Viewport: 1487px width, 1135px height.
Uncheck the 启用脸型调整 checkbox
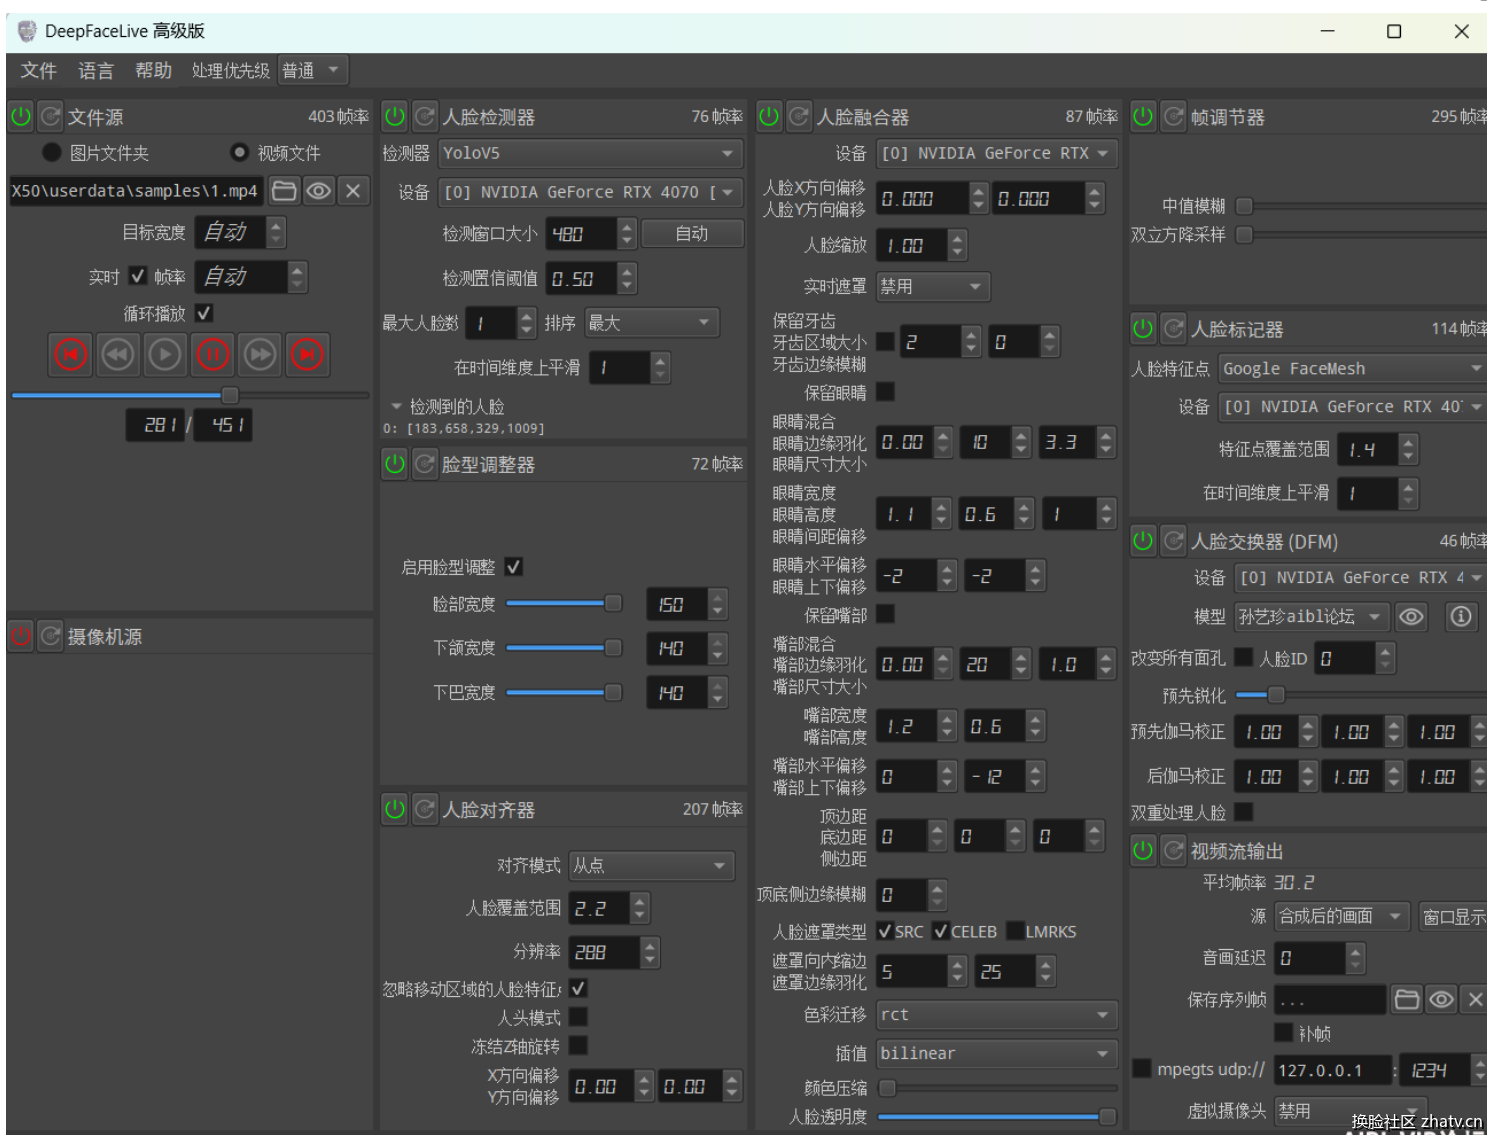[x=514, y=567]
